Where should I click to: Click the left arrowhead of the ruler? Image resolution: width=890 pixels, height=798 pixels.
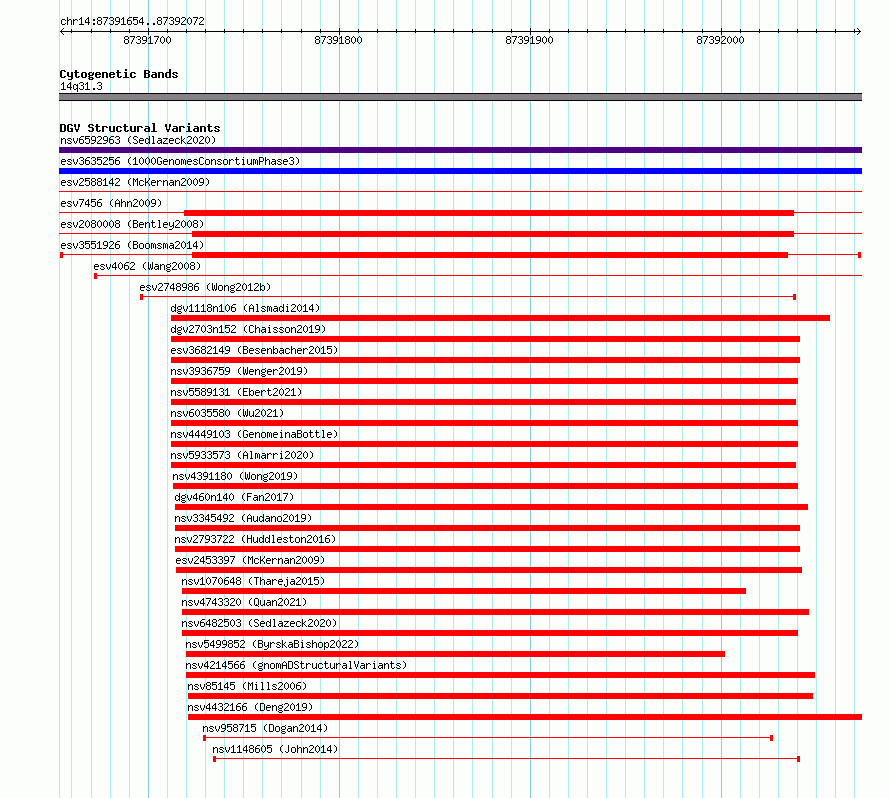62,31
